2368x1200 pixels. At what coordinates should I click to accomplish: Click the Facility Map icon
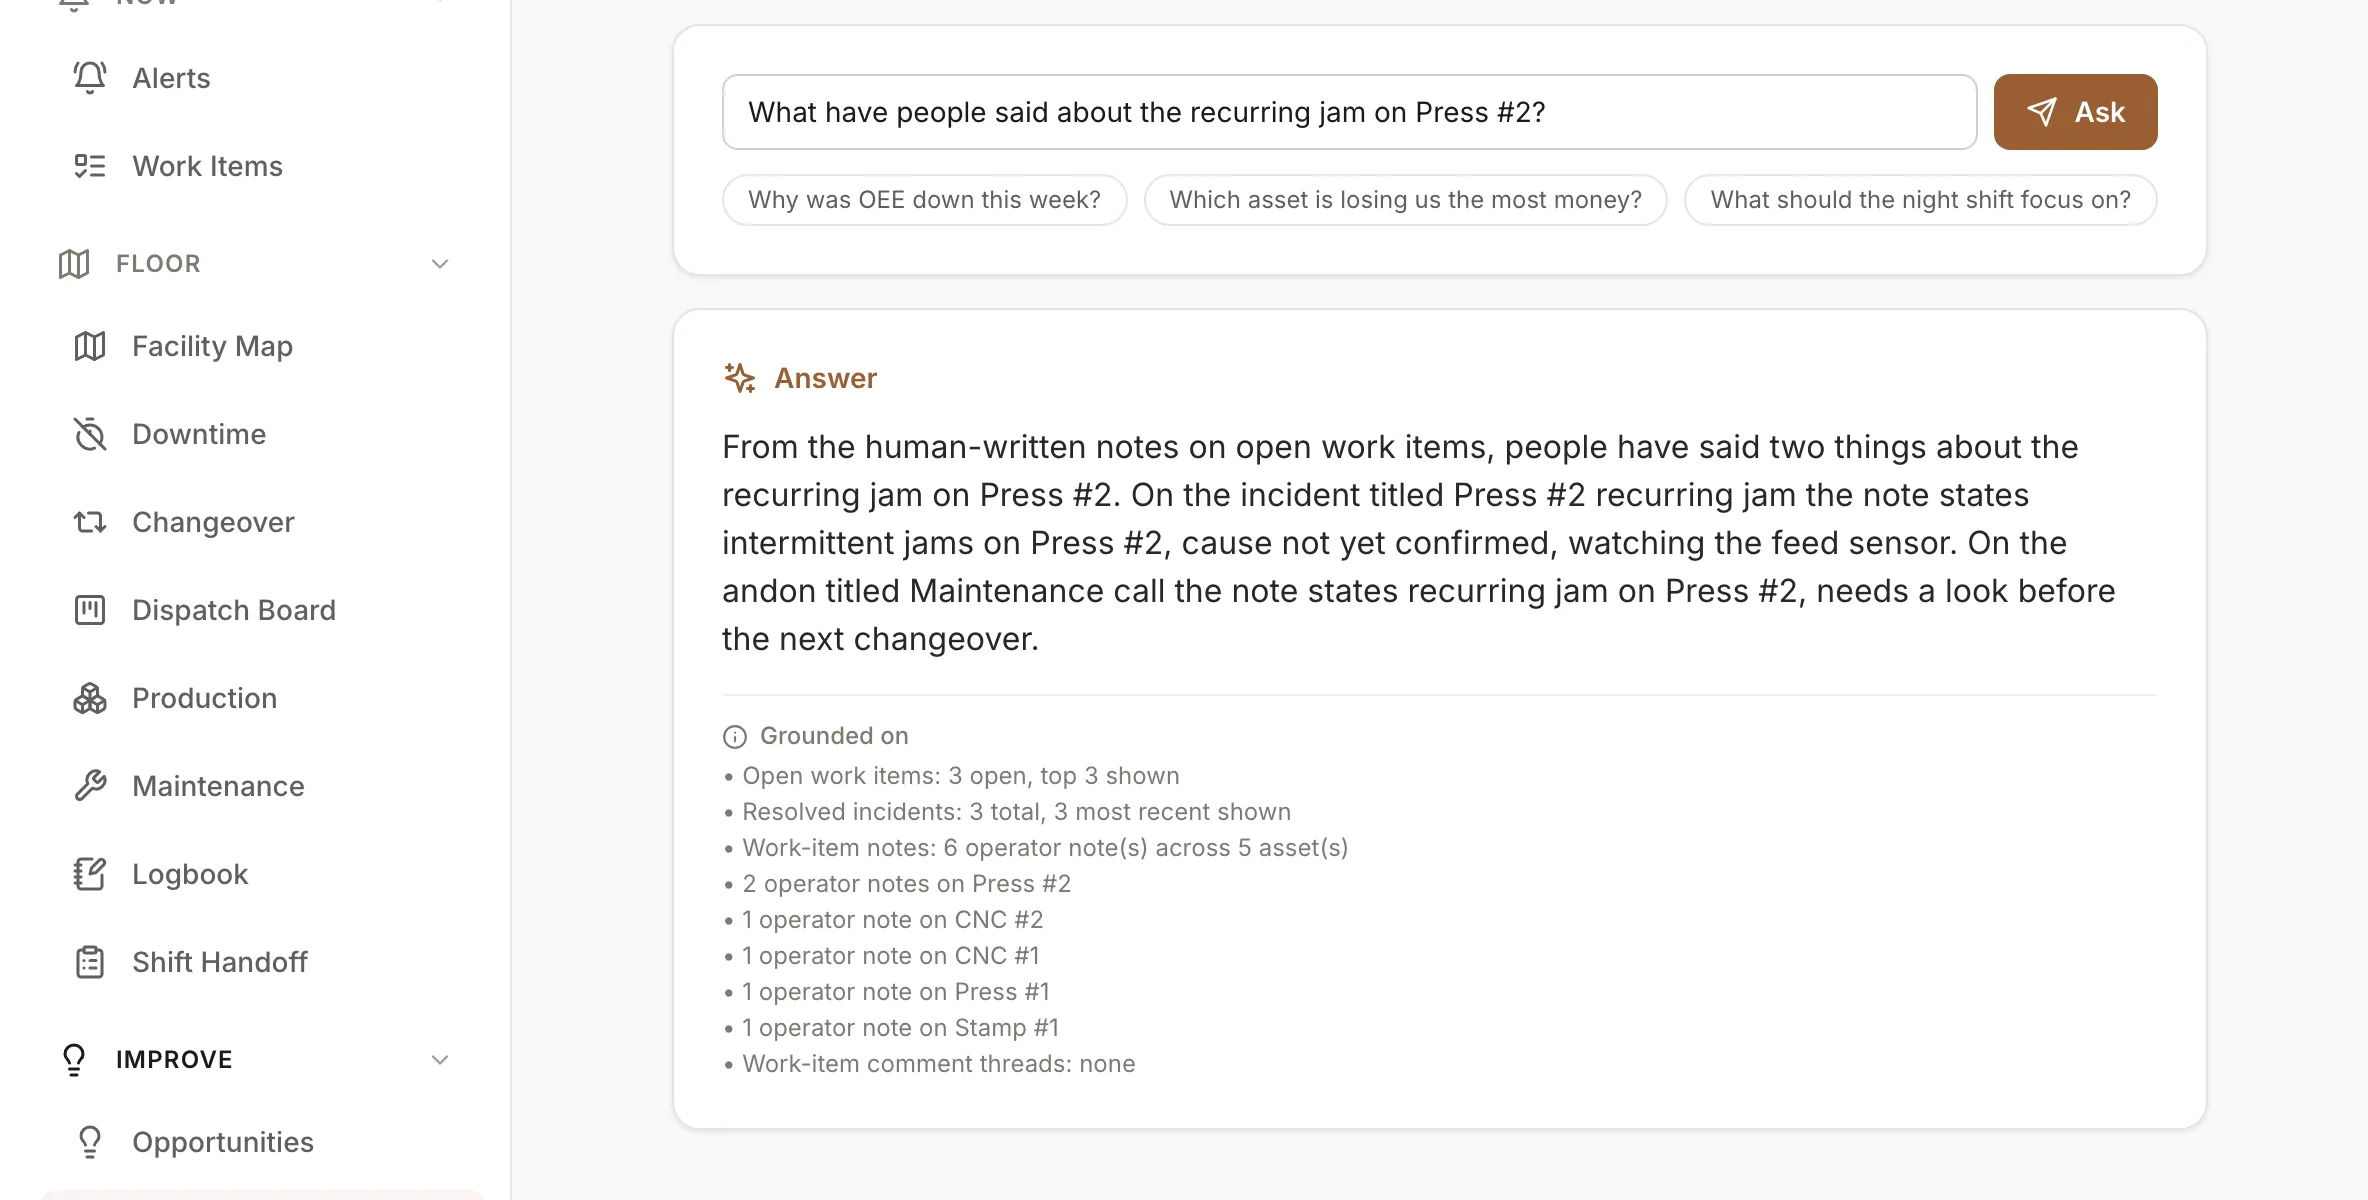[90, 346]
